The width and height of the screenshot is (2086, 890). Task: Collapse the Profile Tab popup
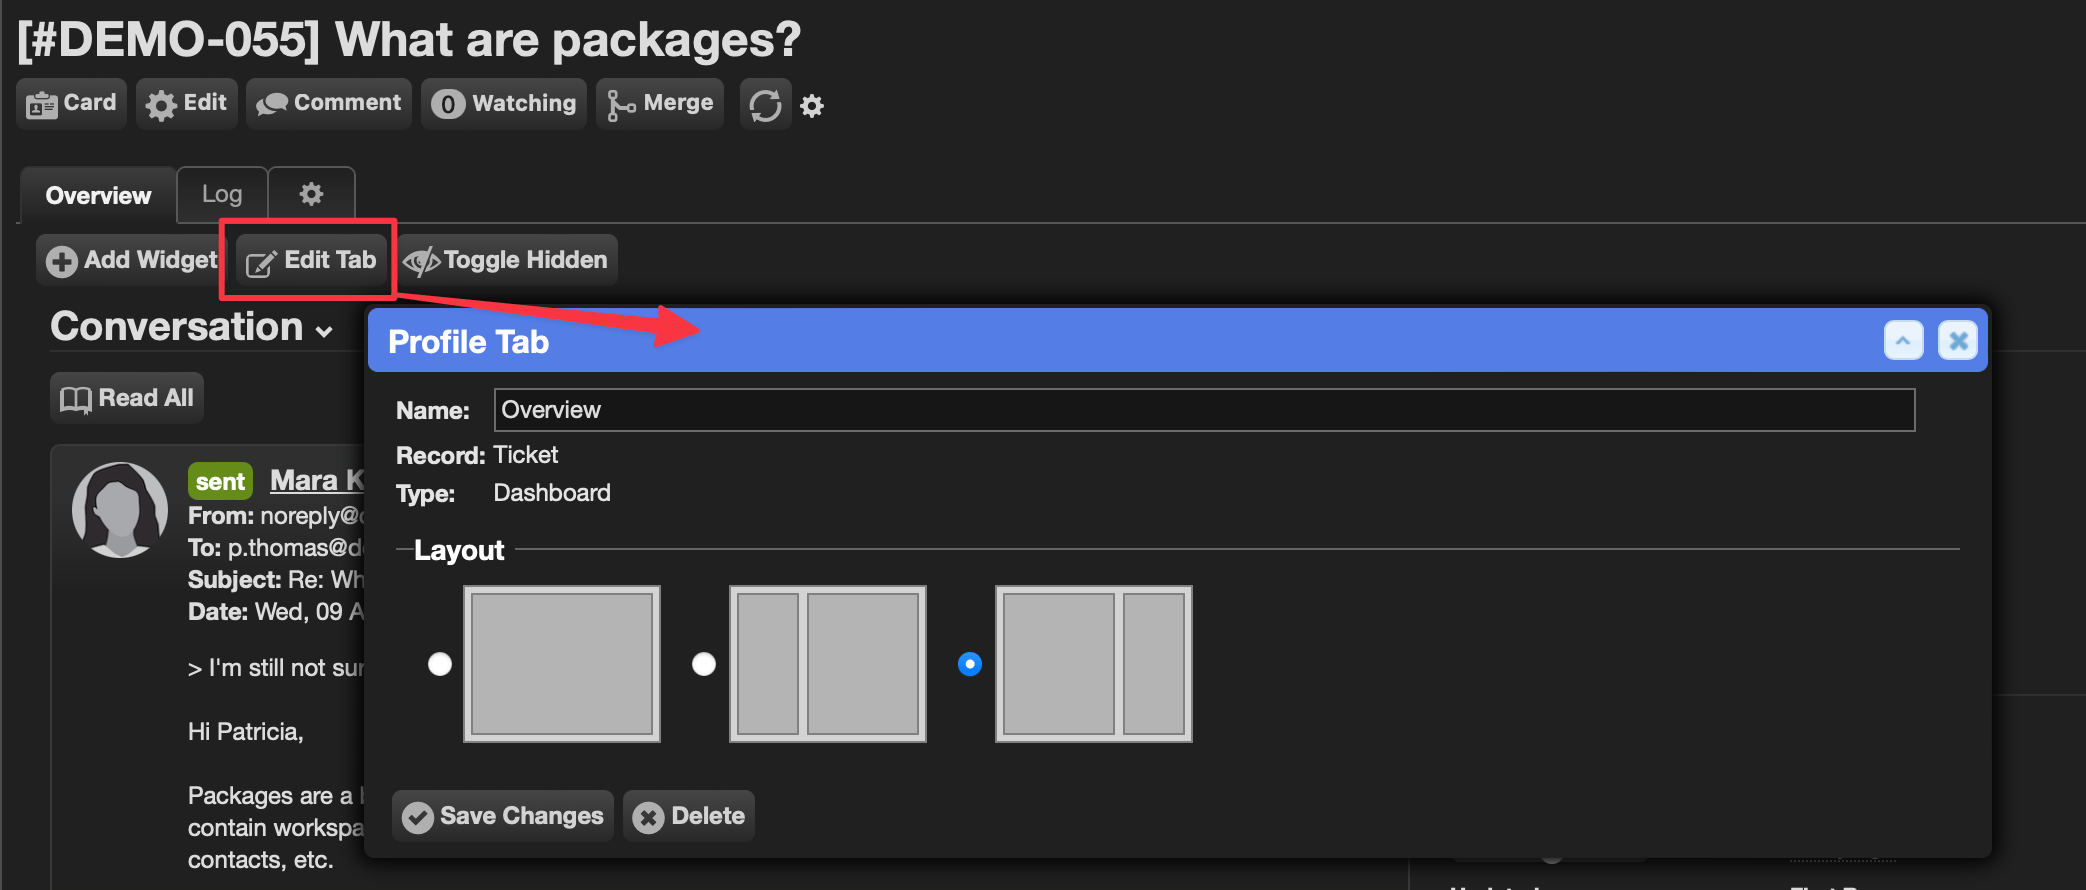pos(1903,341)
